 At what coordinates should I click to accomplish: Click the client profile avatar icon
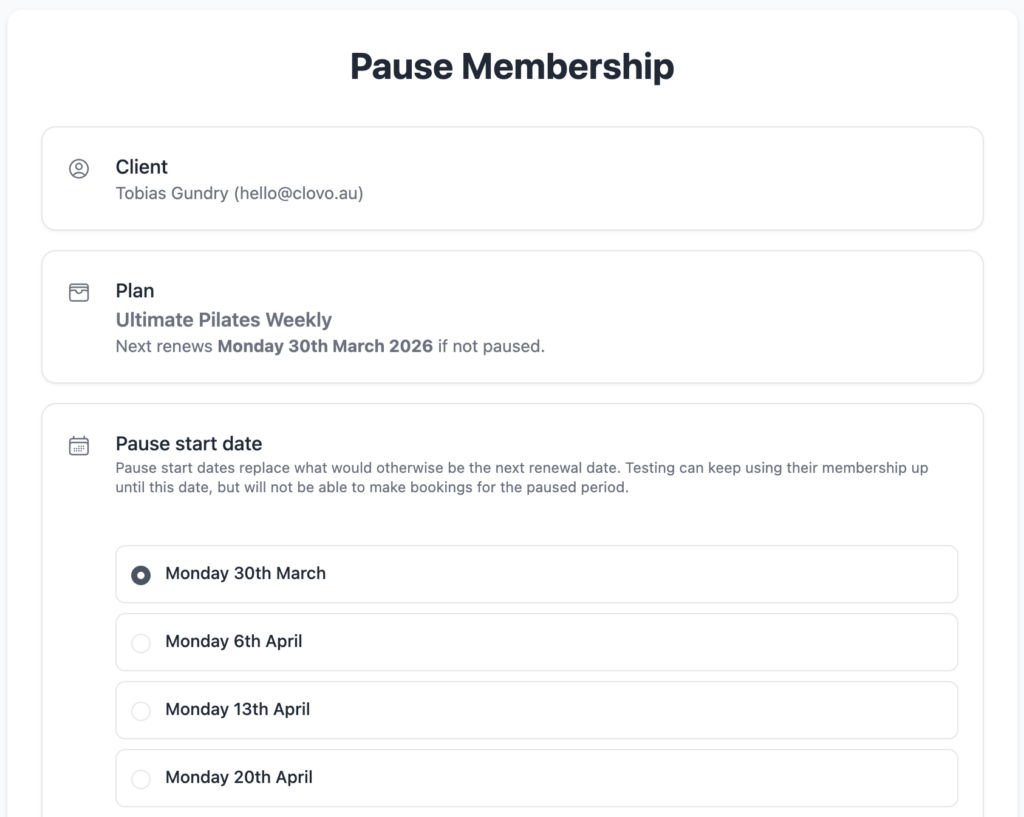(x=79, y=169)
